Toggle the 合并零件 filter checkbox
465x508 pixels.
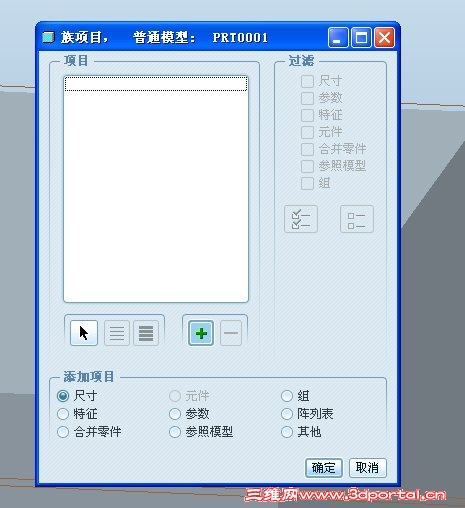pos(307,149)
